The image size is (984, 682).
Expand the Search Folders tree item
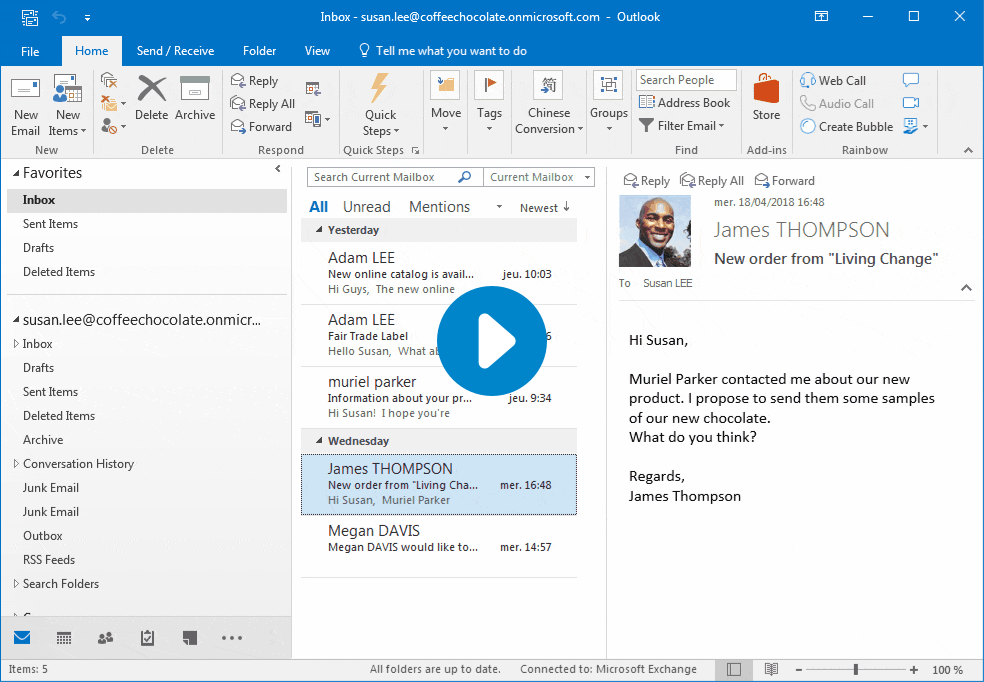click(16, 583)
